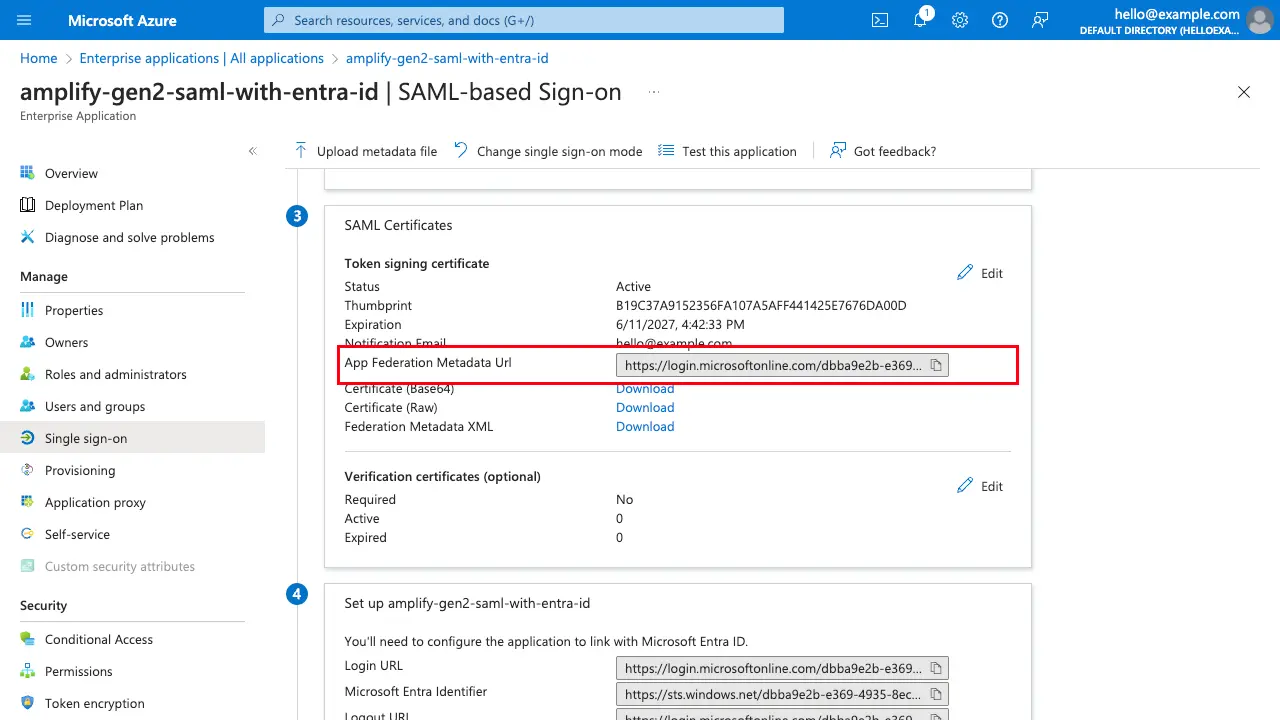The image size is (1280, 720).
Task: Open the notifications bell
Action: point(921,20)
